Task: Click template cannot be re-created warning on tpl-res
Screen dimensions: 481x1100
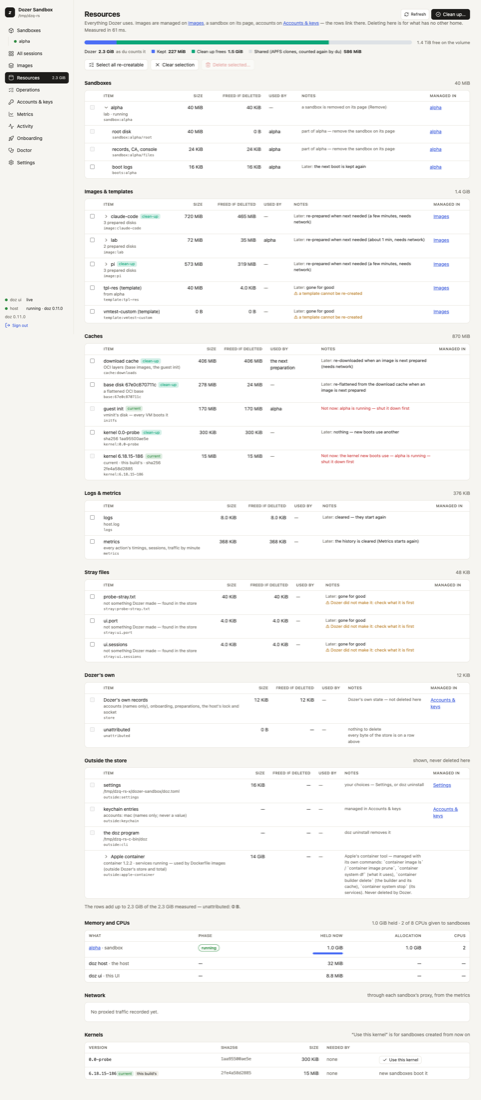Action: pyautogui.click(x=330, y=293)
